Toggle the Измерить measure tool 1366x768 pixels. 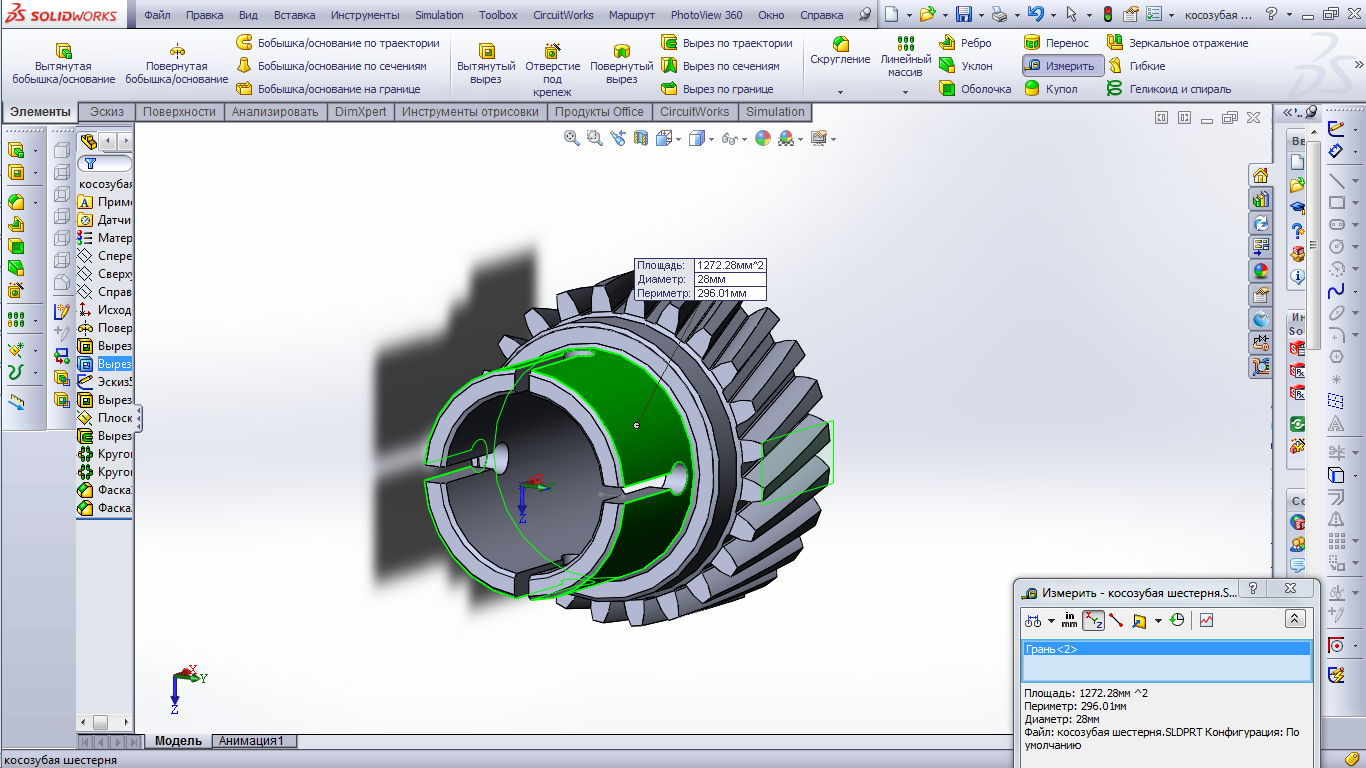pyautogui.click(x=1062, y=66)
